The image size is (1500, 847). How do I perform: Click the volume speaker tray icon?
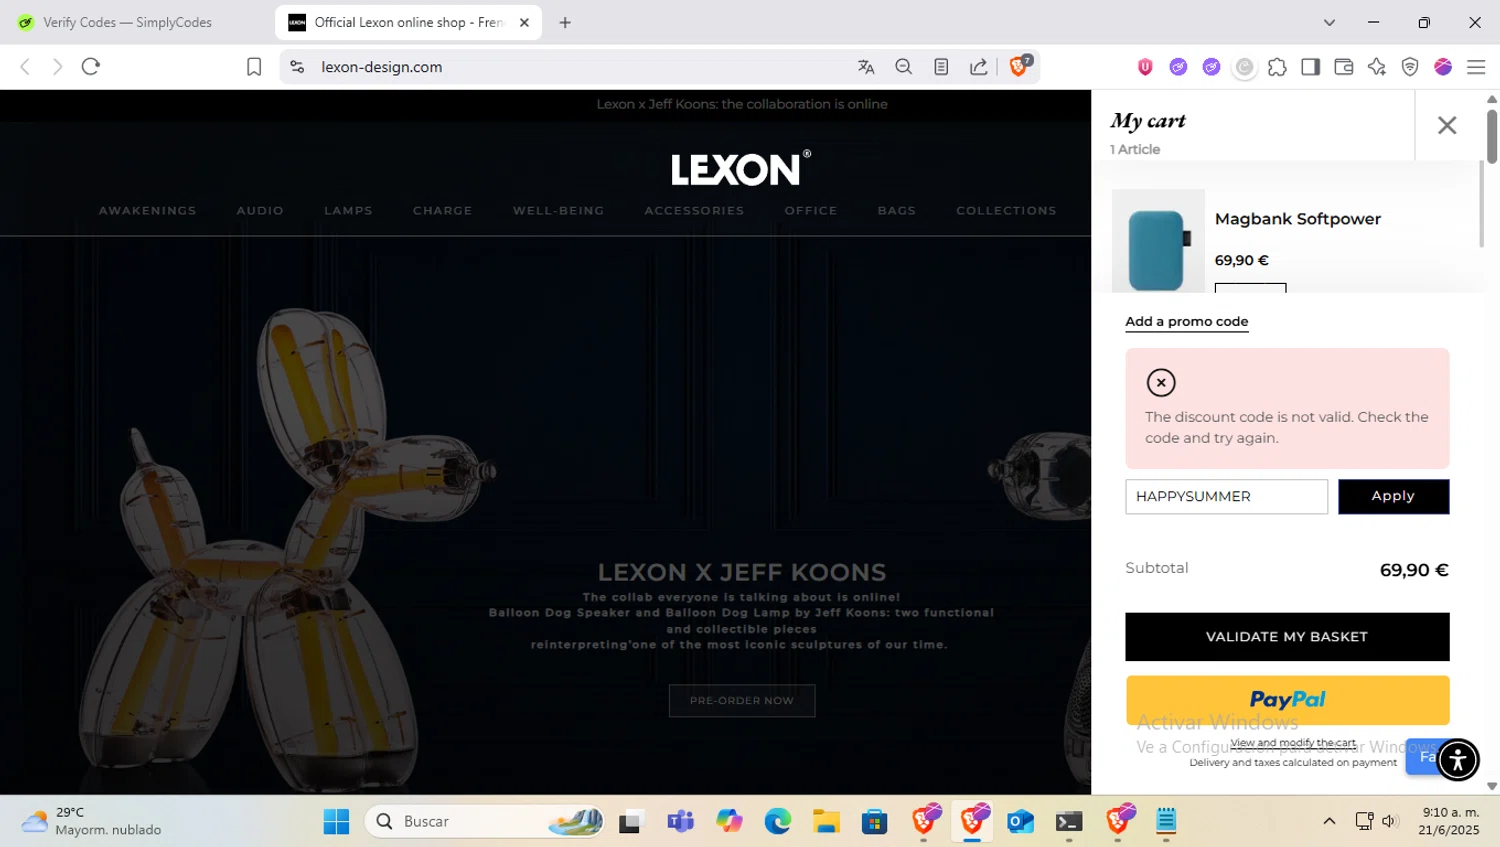[1390, 821]
